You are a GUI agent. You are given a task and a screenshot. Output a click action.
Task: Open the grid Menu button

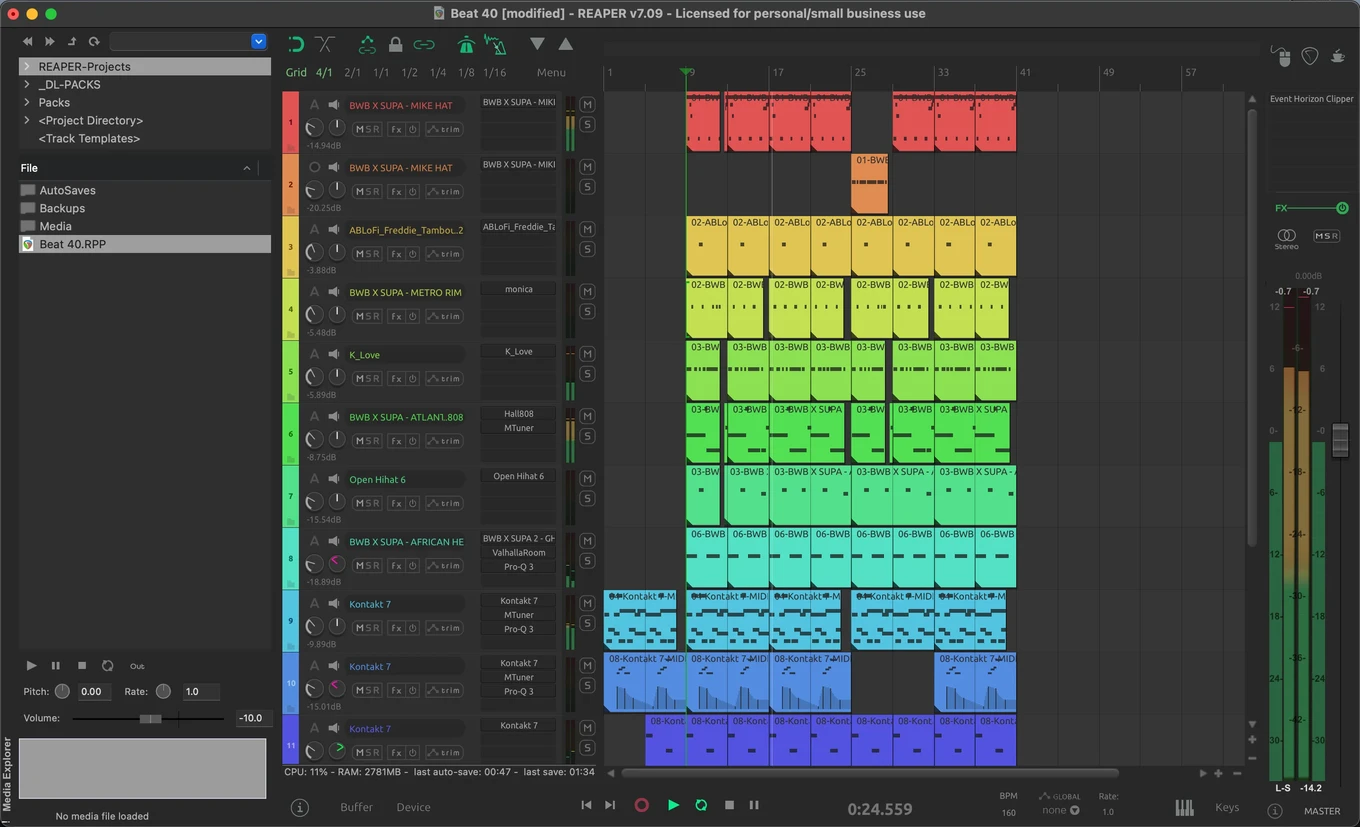coord(551,73)
